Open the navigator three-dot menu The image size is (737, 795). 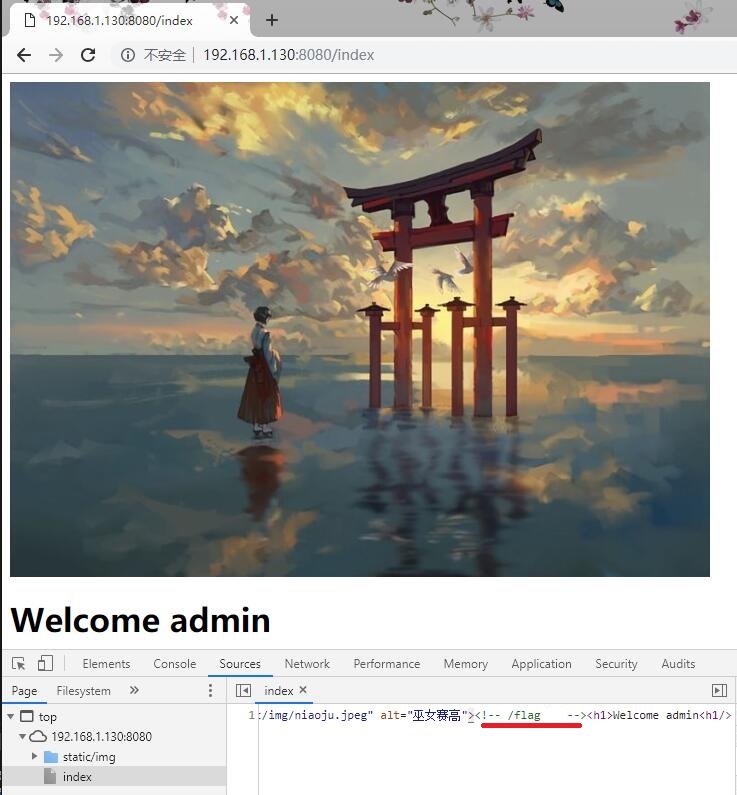[x=210, y=690]
